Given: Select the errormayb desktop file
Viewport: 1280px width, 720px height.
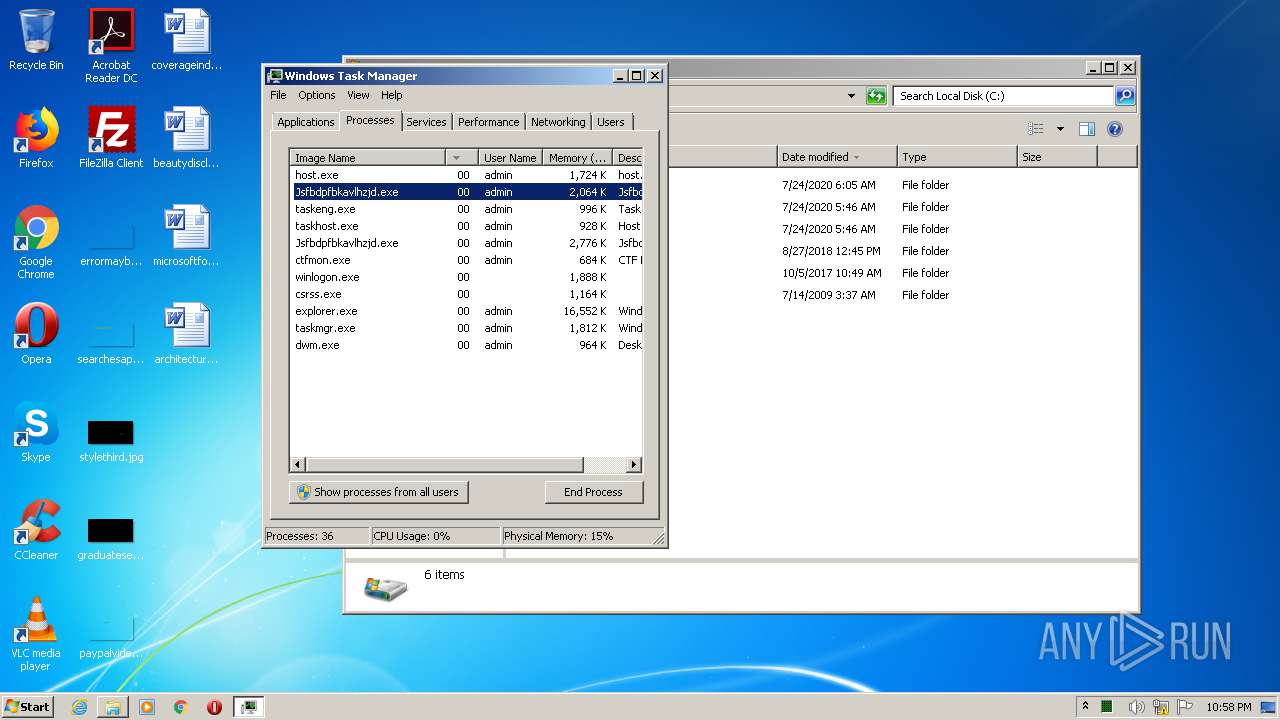Looking at the screenshot, I should (x=111, y=242).
